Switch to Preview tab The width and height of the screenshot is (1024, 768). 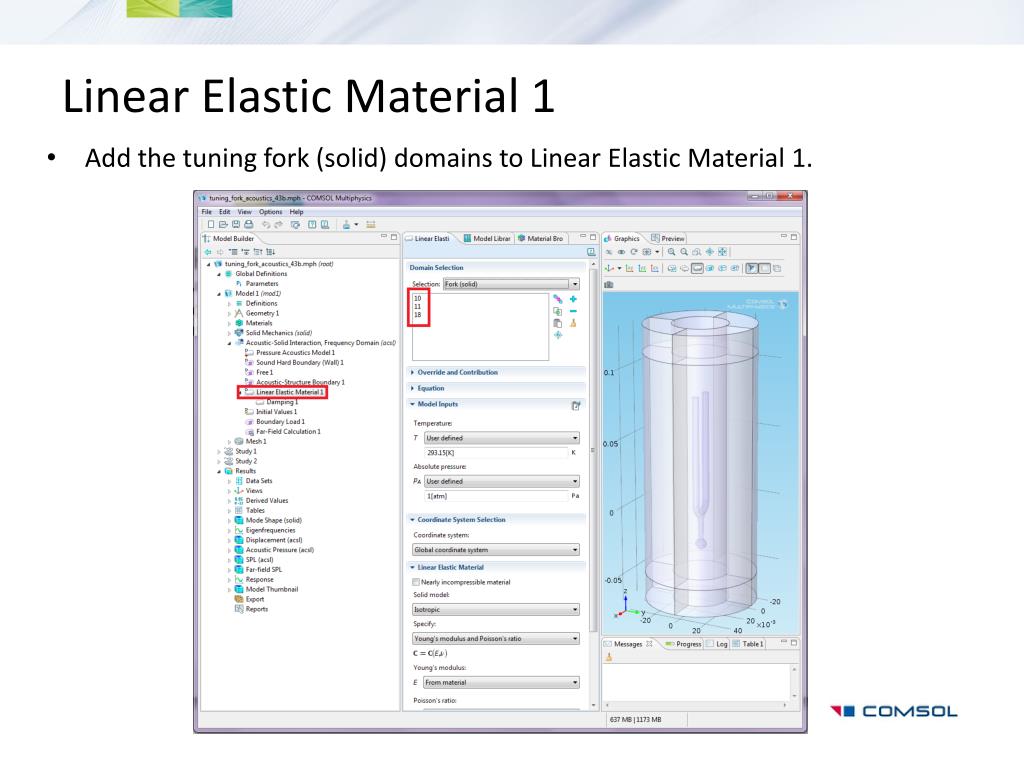click(x=668, y=238)
